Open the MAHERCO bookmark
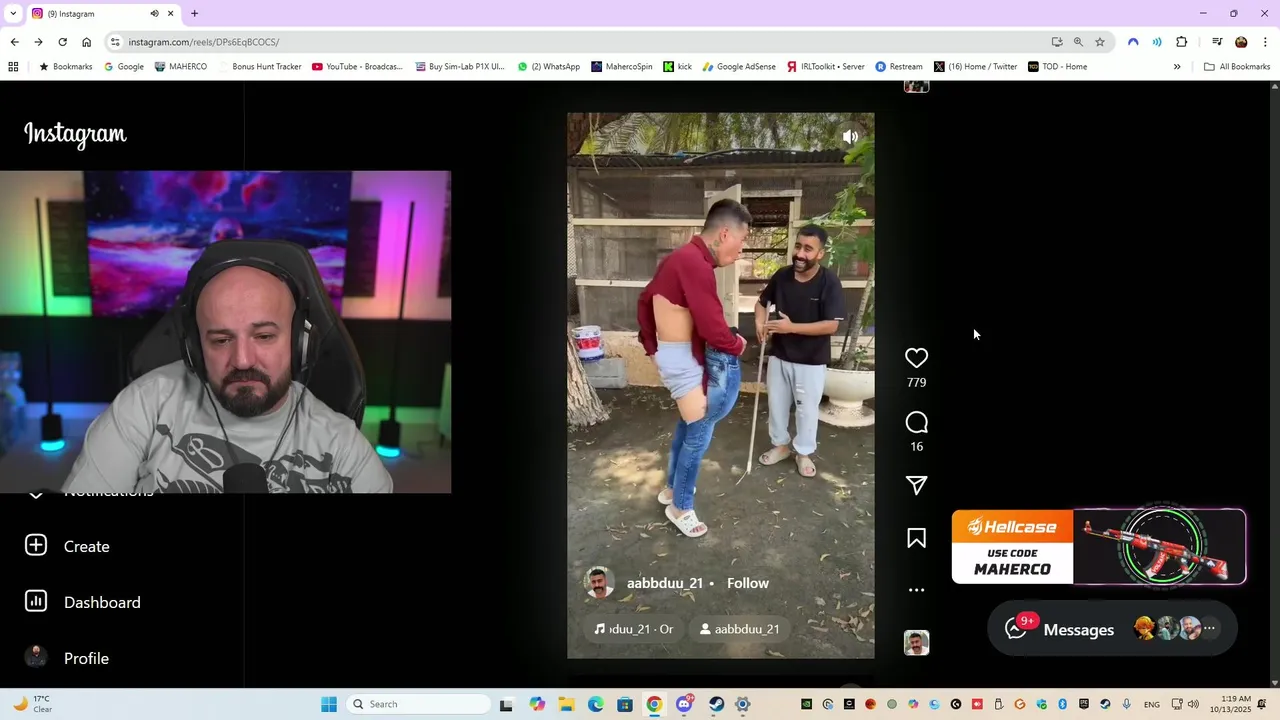 click(181, 67)
